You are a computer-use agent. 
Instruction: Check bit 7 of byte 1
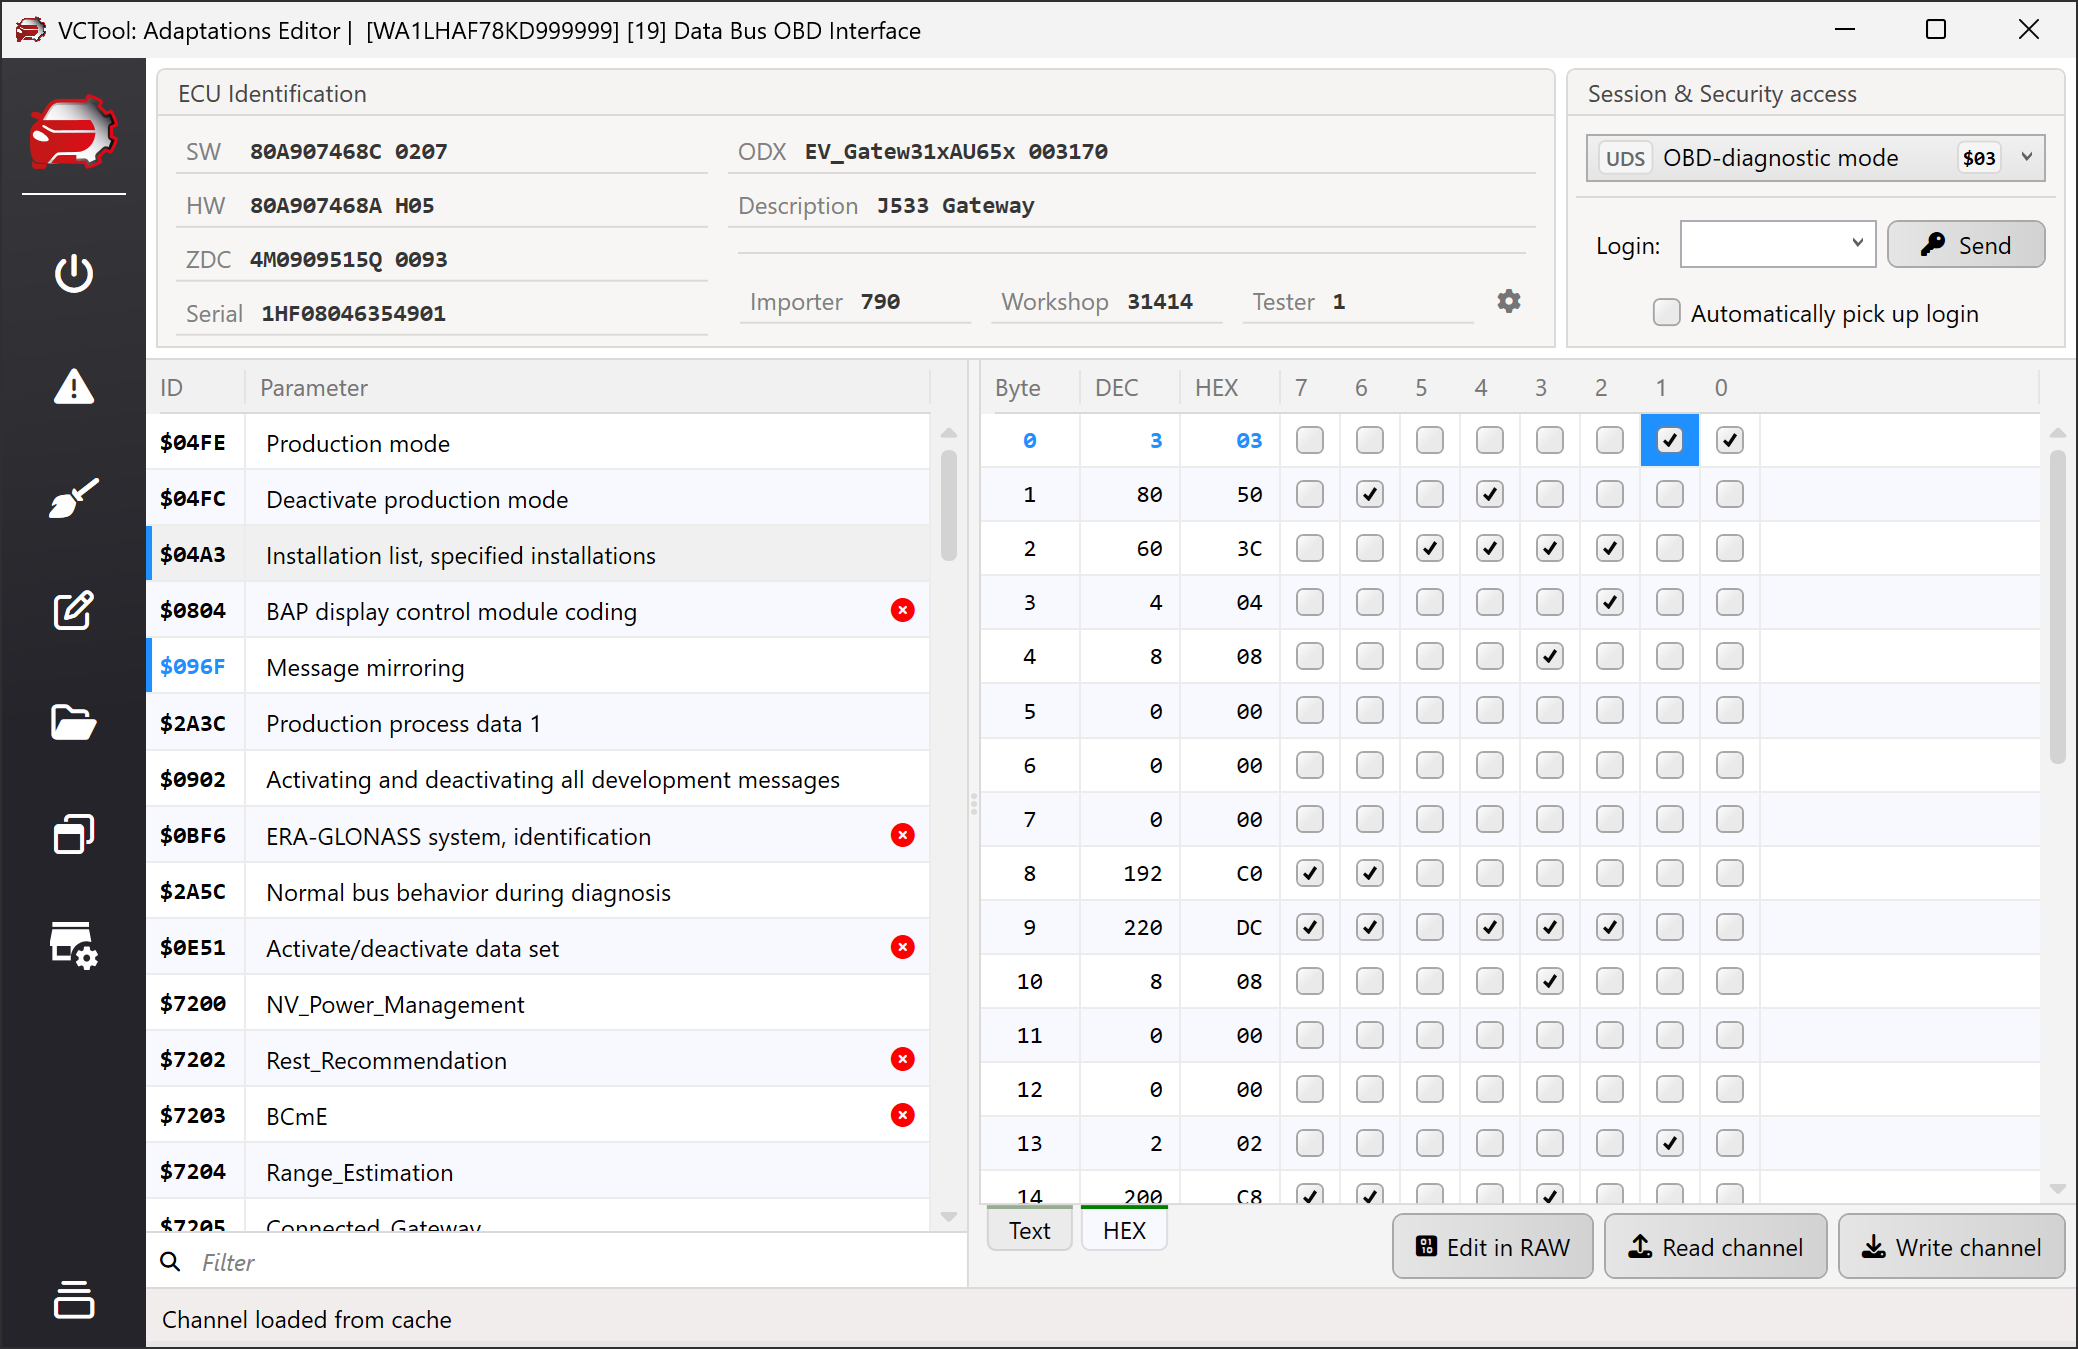pos(1309,494)
